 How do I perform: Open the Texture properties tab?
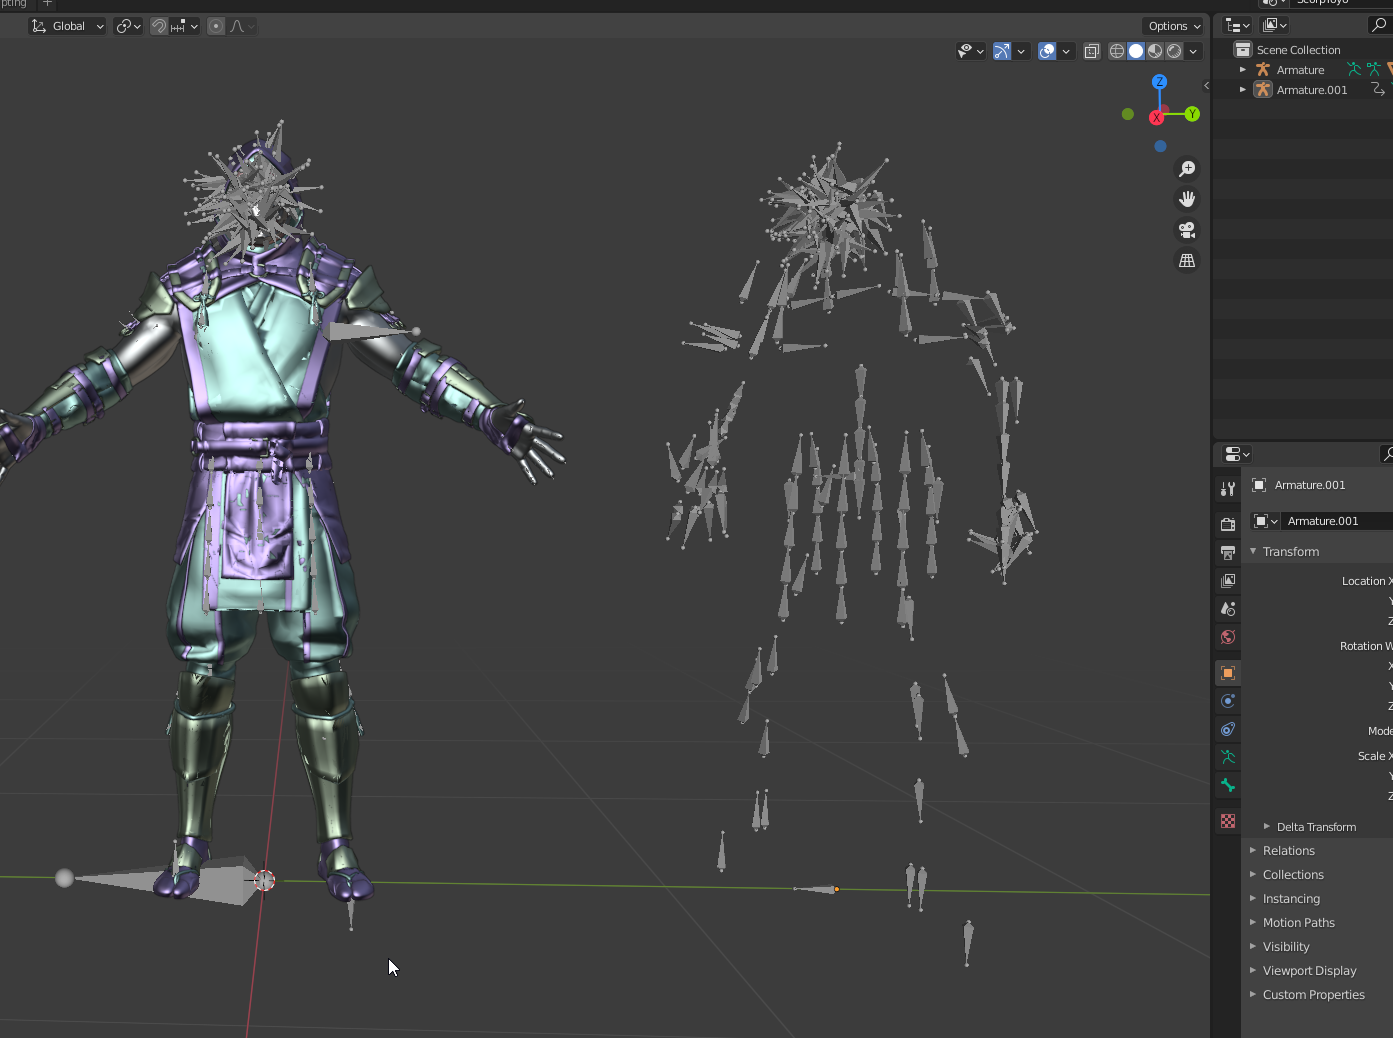[x=1228, y=821]
